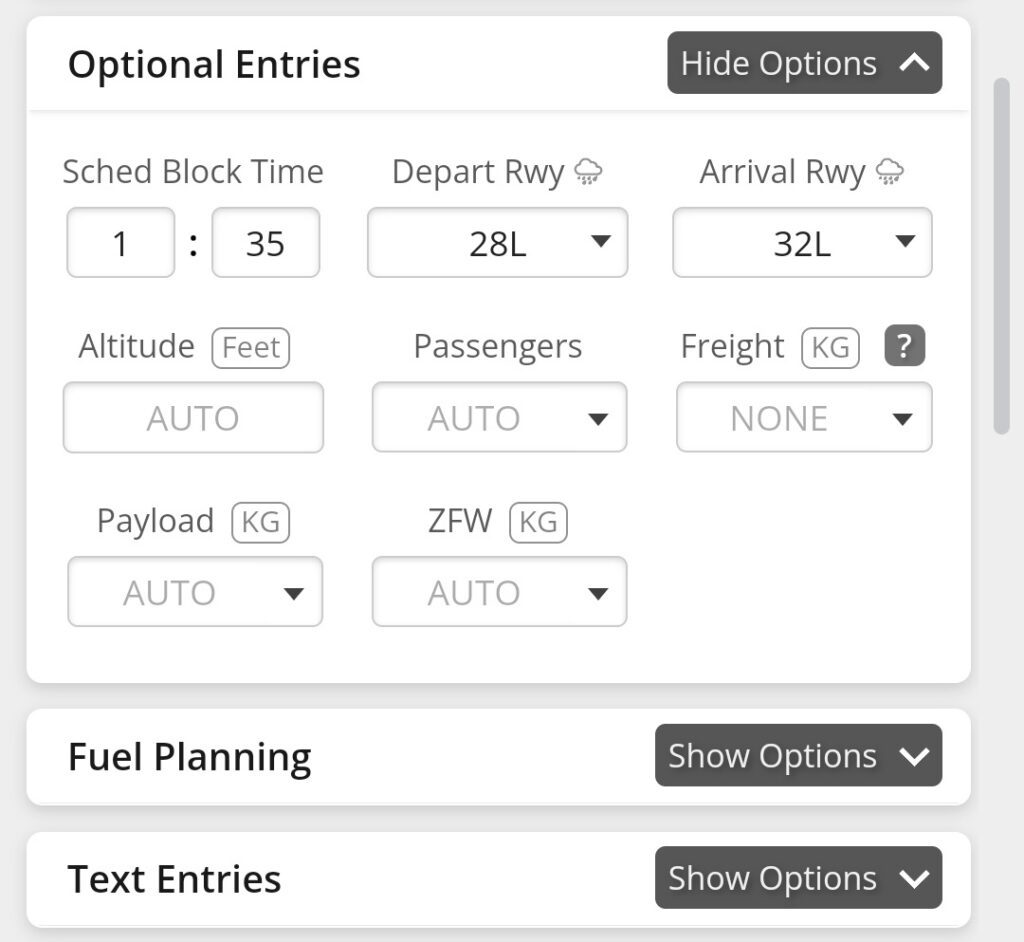Click the vertical scrollbar on the right
Viewport: 1024px width, 942px height.
pos(1002,255)
